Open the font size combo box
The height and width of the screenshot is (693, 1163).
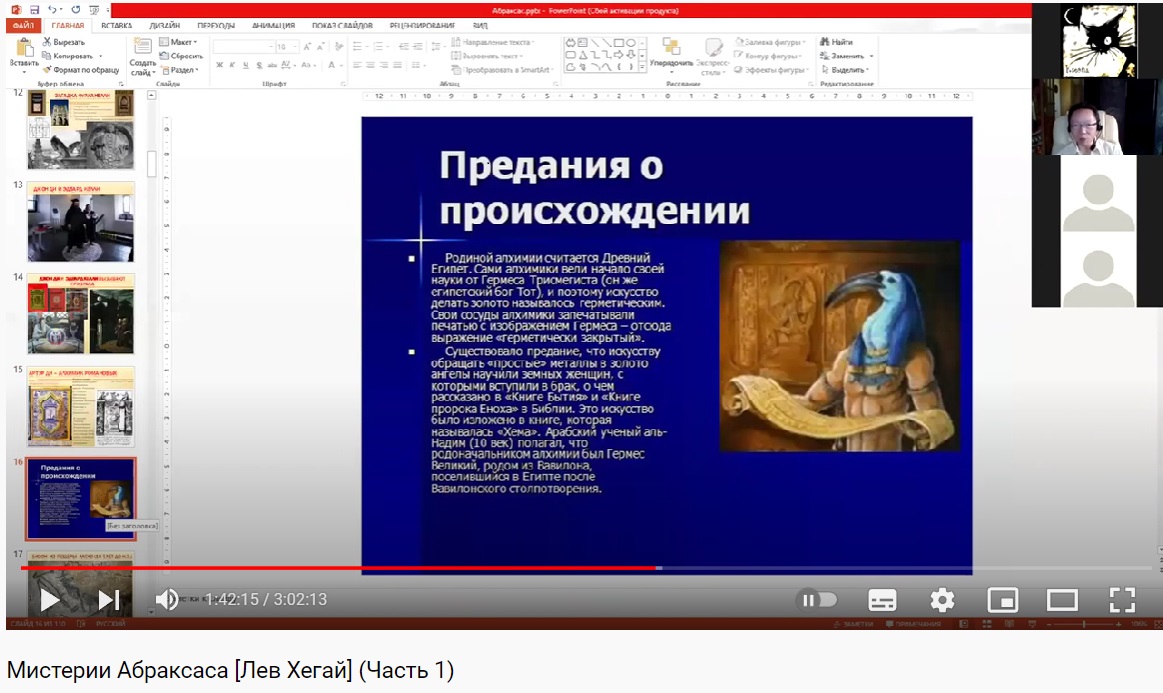286,47
